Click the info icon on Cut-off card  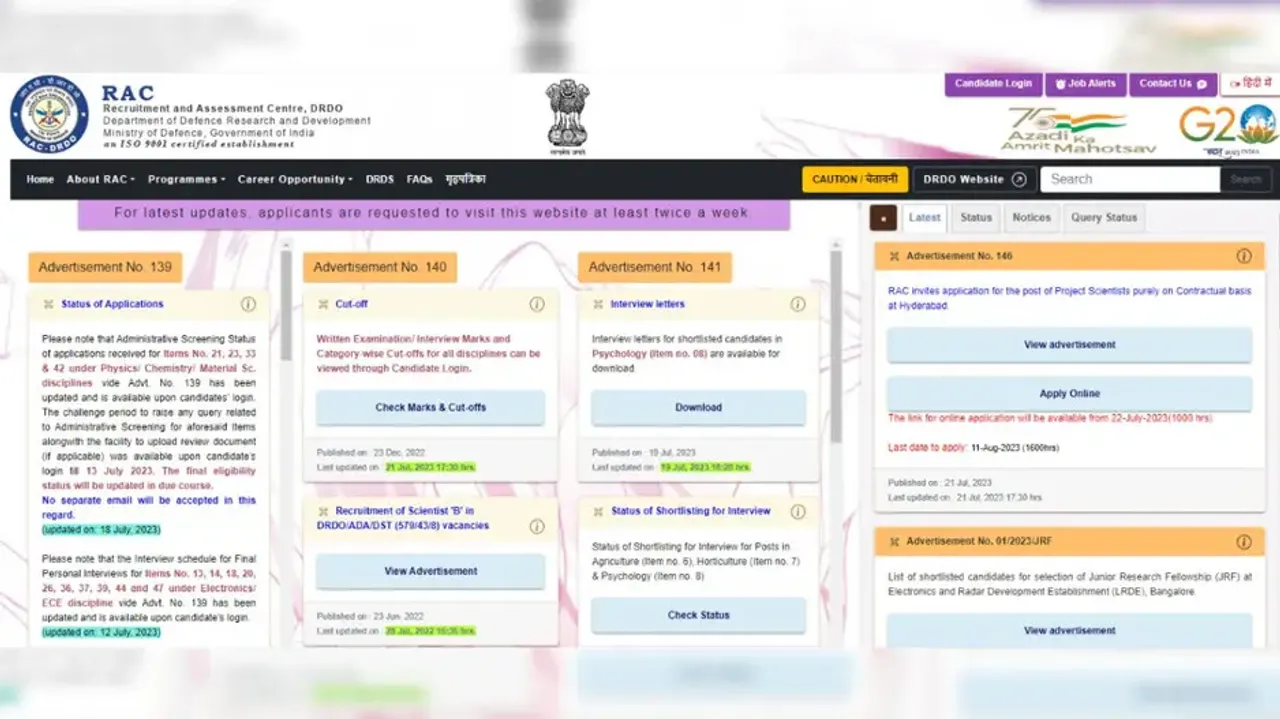[x=537, y=304]
